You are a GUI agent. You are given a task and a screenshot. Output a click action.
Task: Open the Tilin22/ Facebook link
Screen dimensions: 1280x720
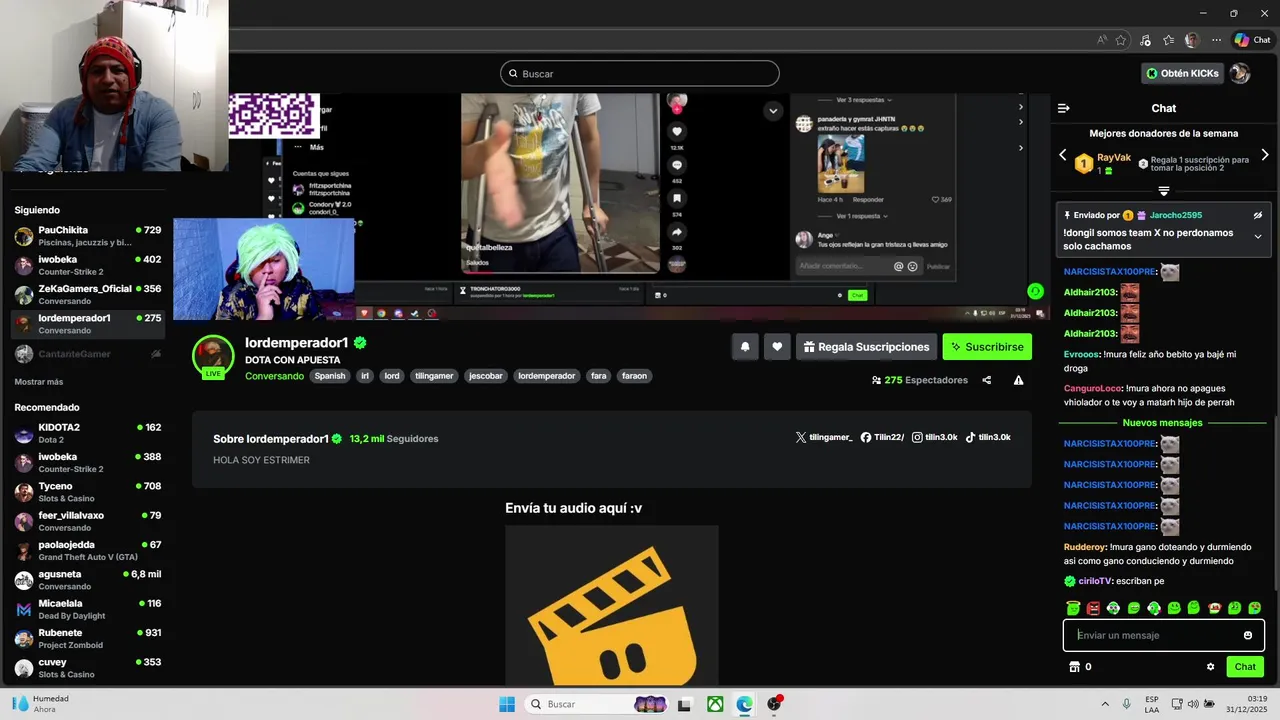coord(882,437)
